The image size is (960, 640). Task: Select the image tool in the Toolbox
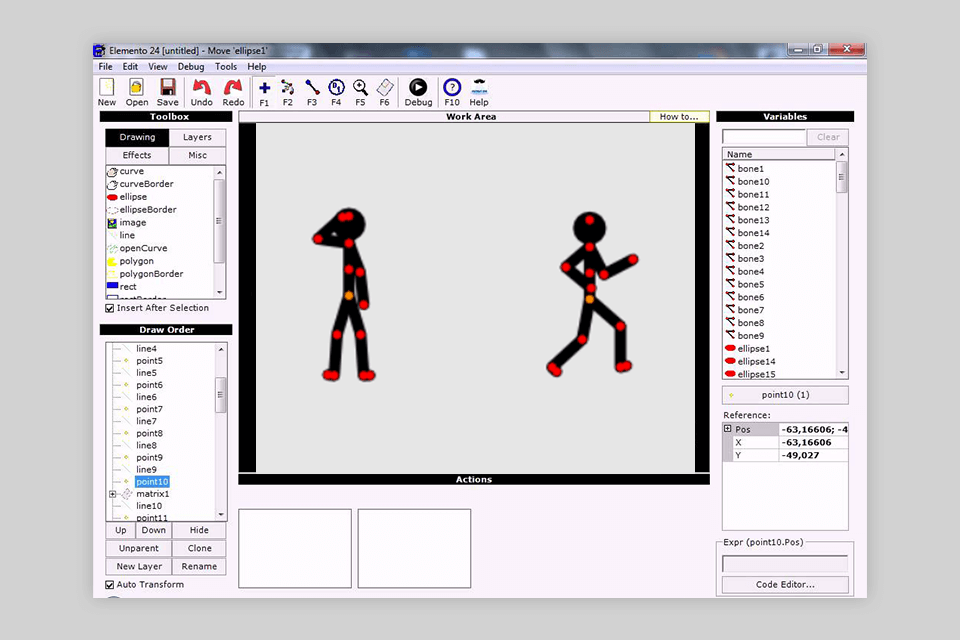pos(133,222)
